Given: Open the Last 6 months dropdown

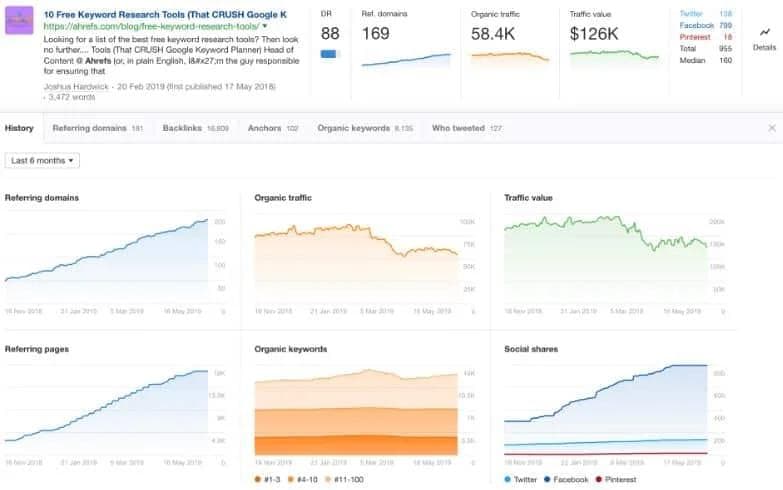Looking at the screenshot, I should tap(43, 160).
